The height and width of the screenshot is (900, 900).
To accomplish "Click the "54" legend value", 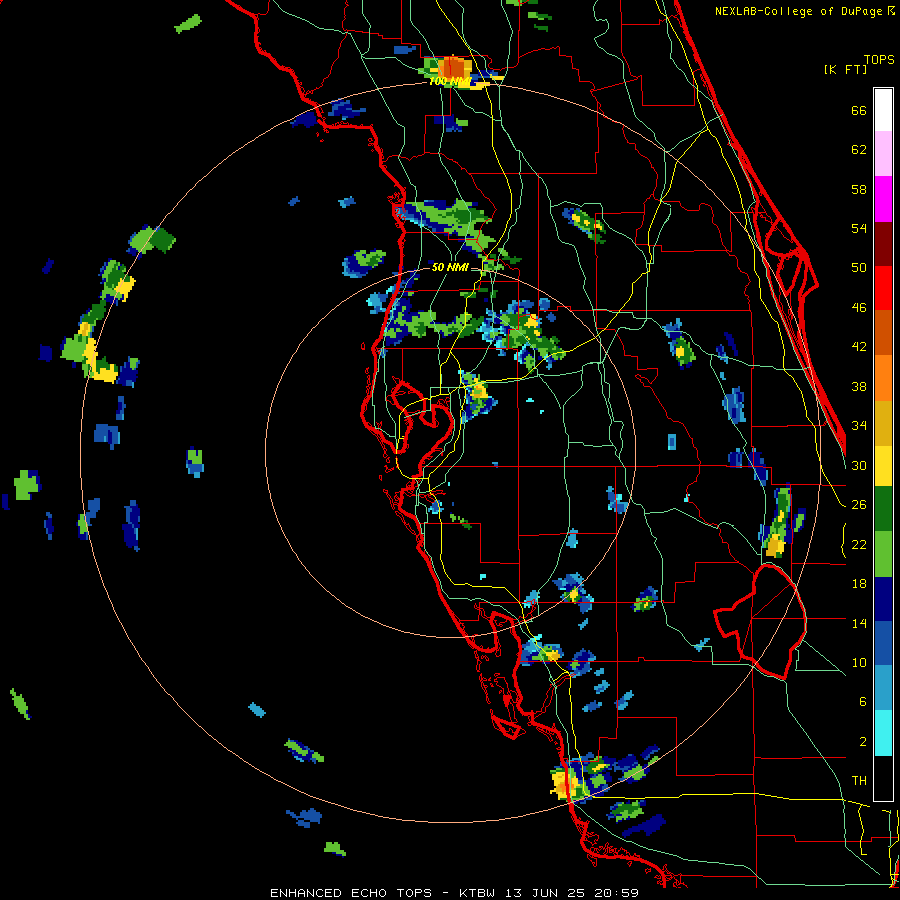I will click(859, 228).
